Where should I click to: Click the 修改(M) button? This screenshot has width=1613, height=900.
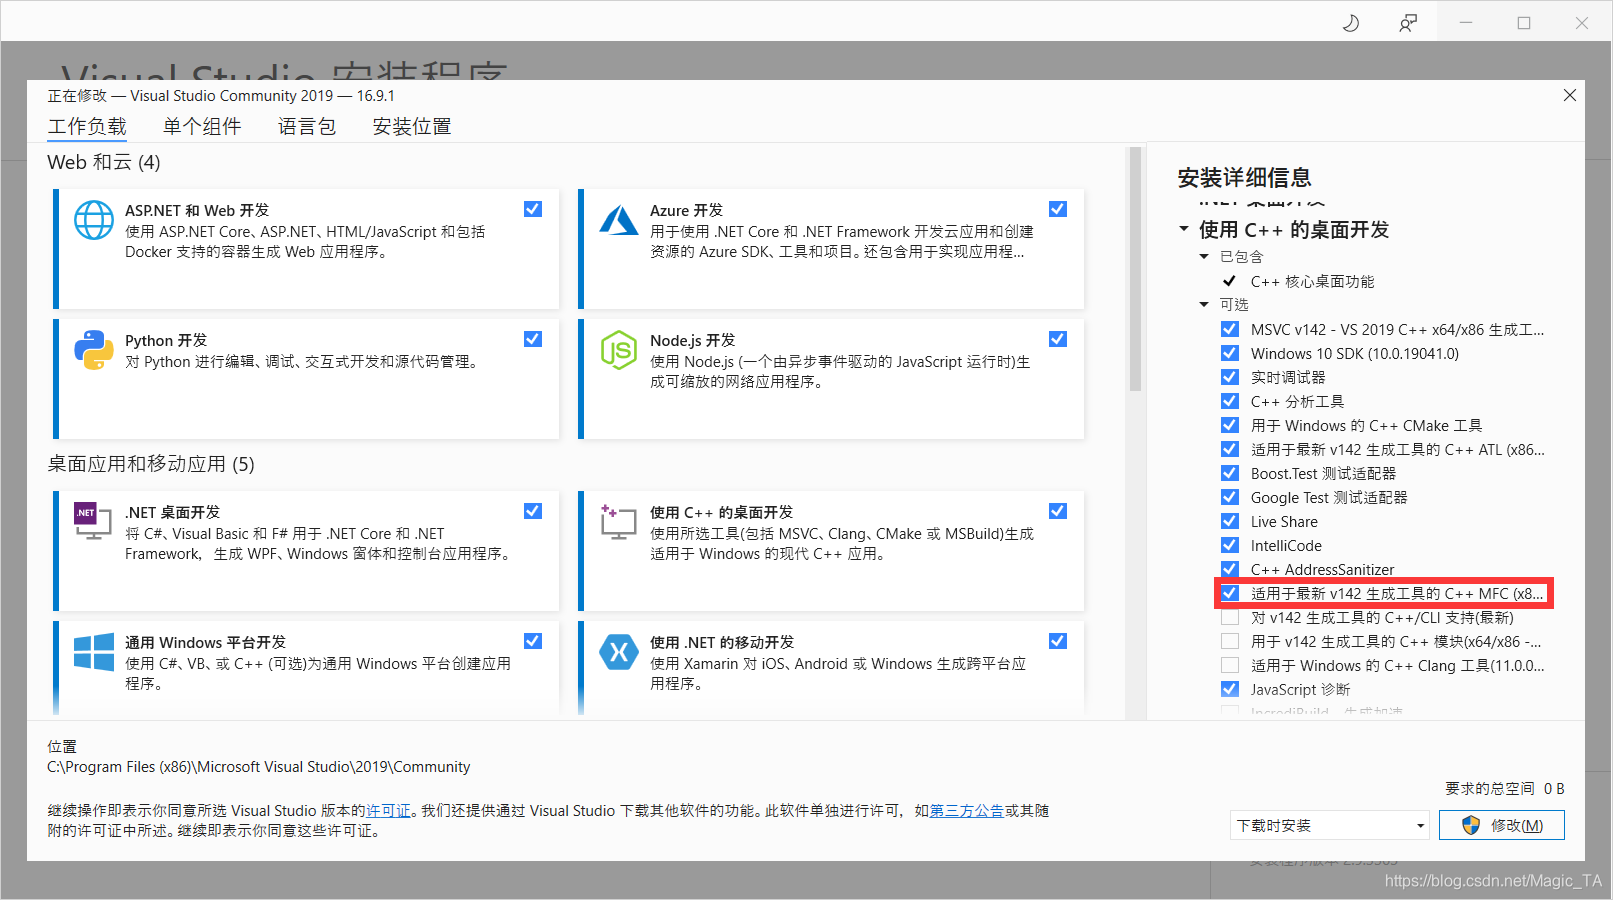(x=1502, y=825)
